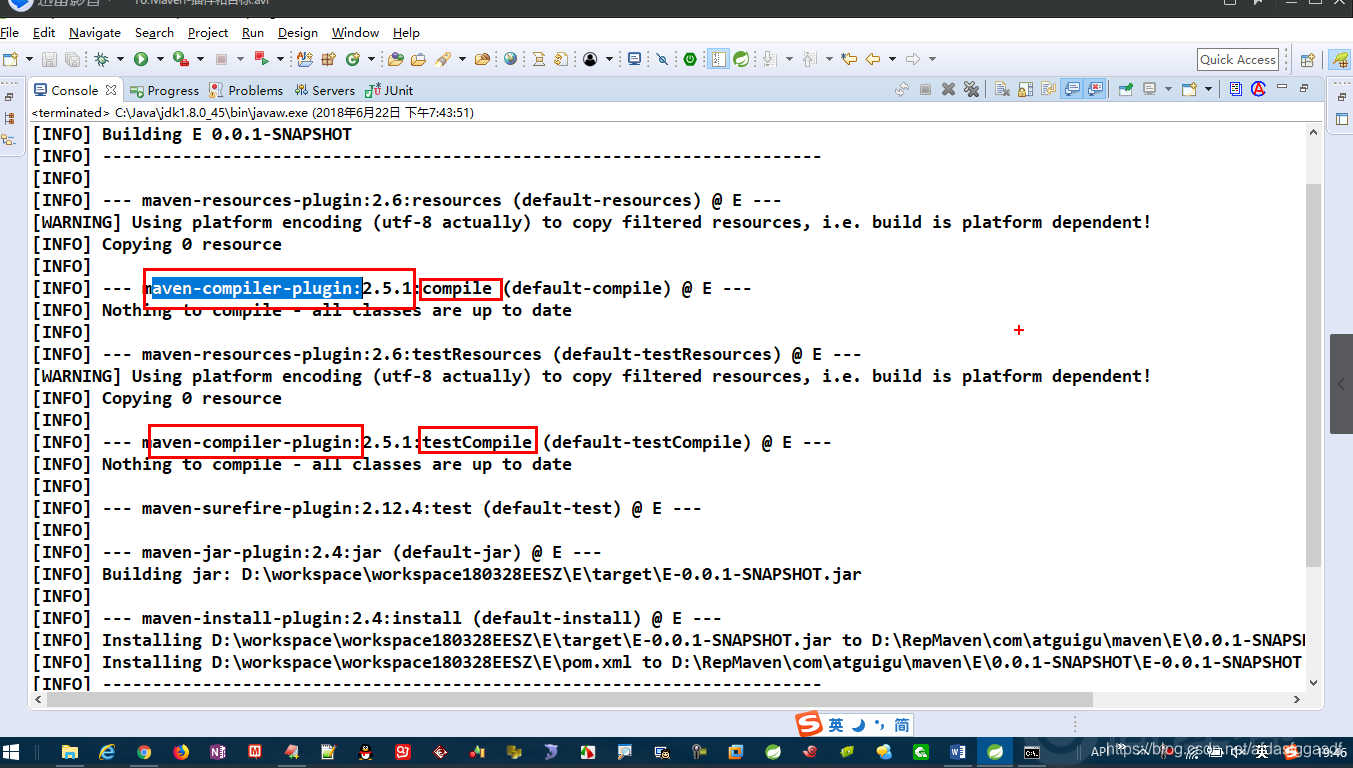Screen dimensions: 1353x768
Task: Click the green Spring Boot dashboard power icon
Action: click(x=690, y=59)
